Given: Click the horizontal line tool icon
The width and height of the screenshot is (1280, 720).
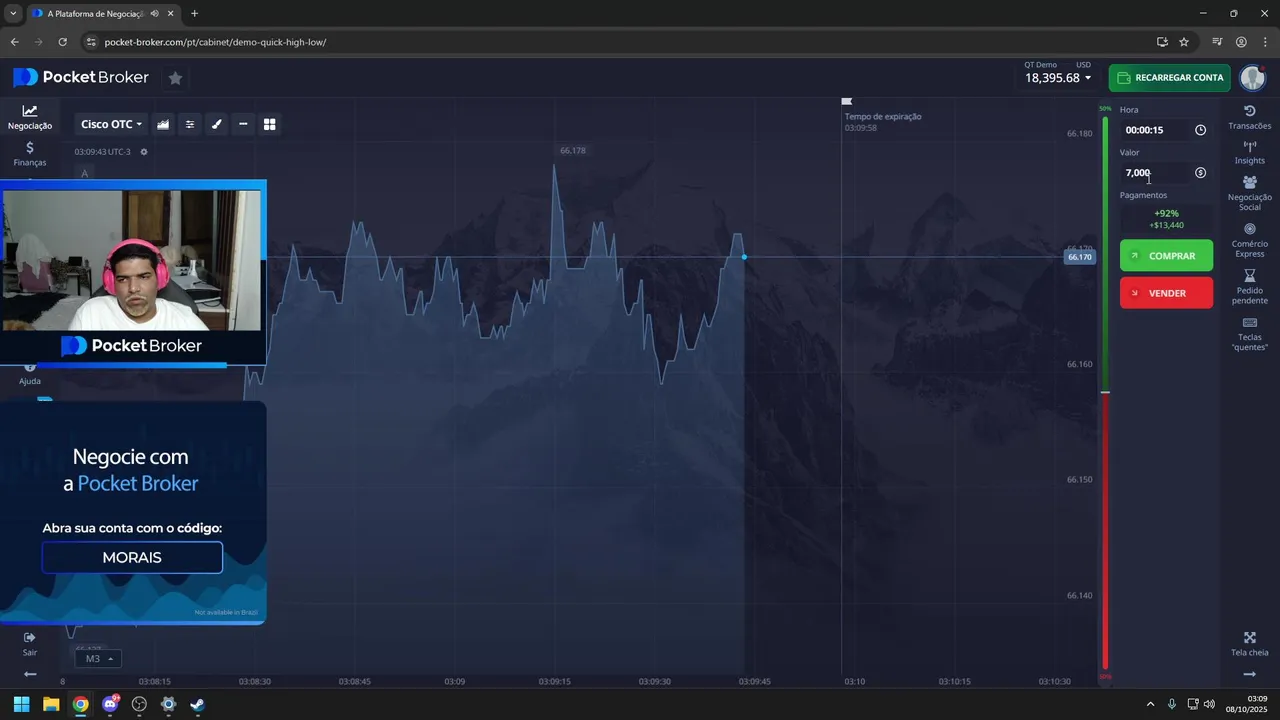Looking at the screenshot, I should tap(243, 124).
